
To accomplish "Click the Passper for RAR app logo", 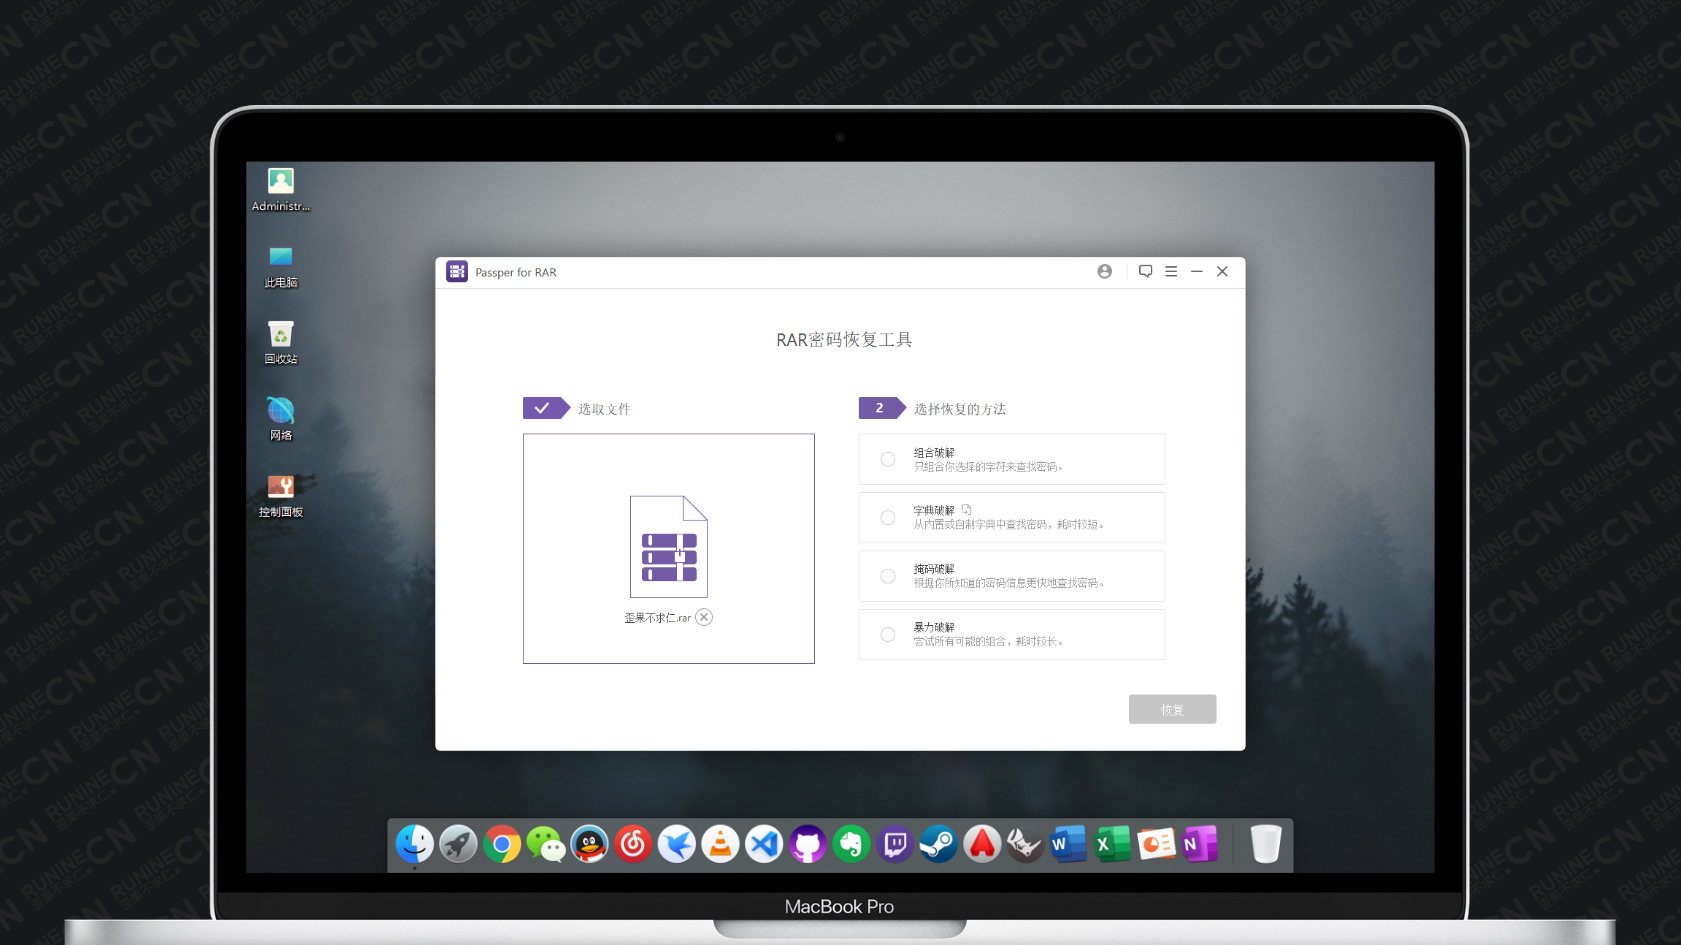I will click(457, 271).
